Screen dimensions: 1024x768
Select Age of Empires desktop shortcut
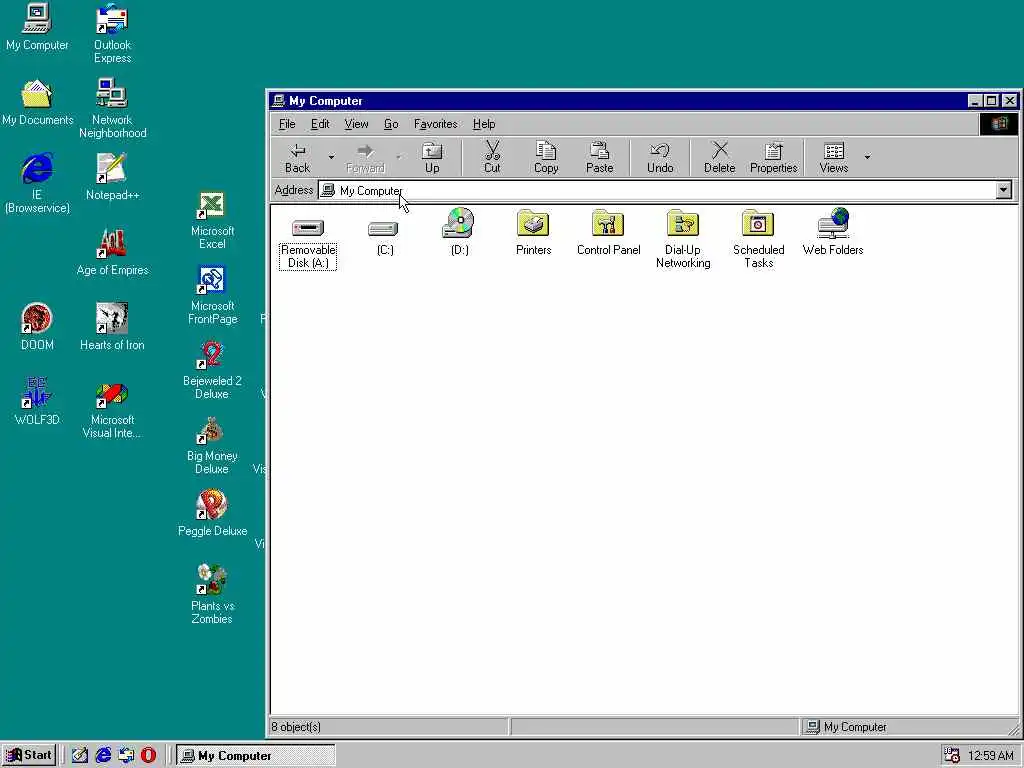(x=112, y=252)
